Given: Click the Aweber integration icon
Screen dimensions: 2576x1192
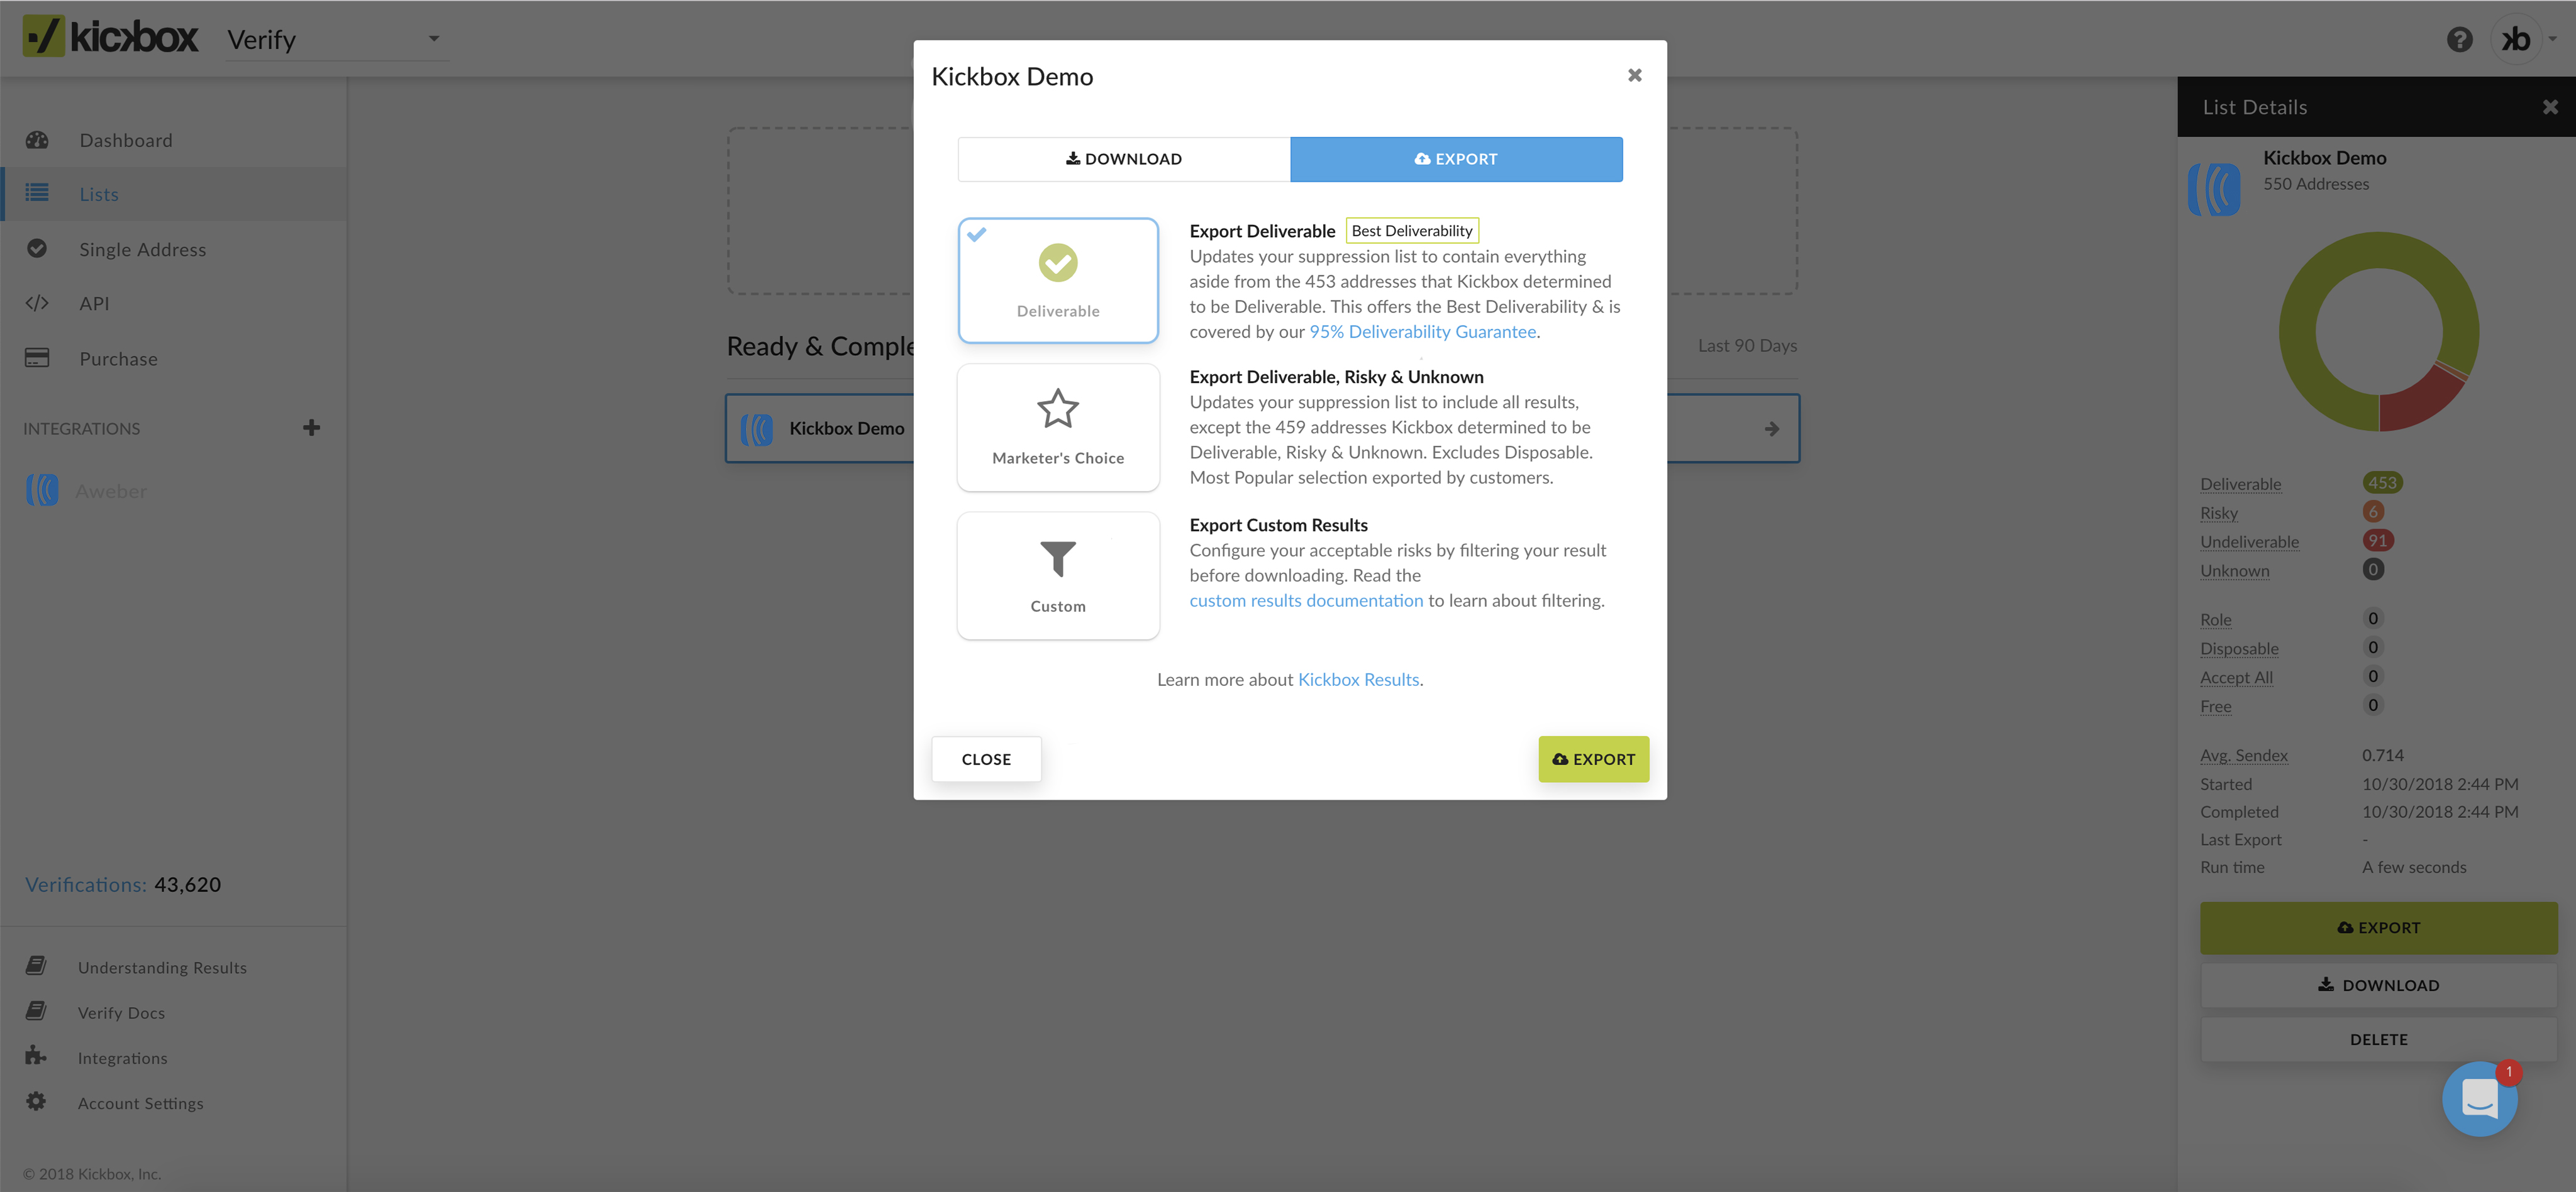Looking at the screenshot, I should click(42, 490).
